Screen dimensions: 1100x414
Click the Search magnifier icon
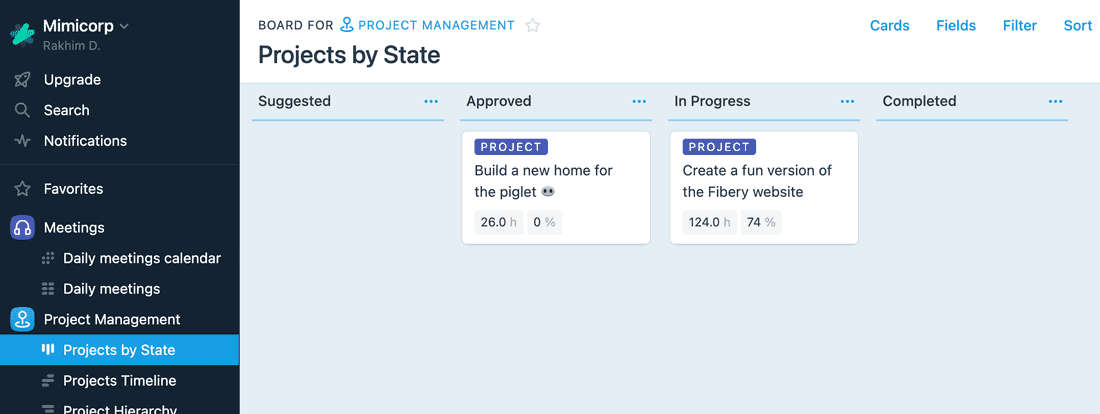(22, 110)
